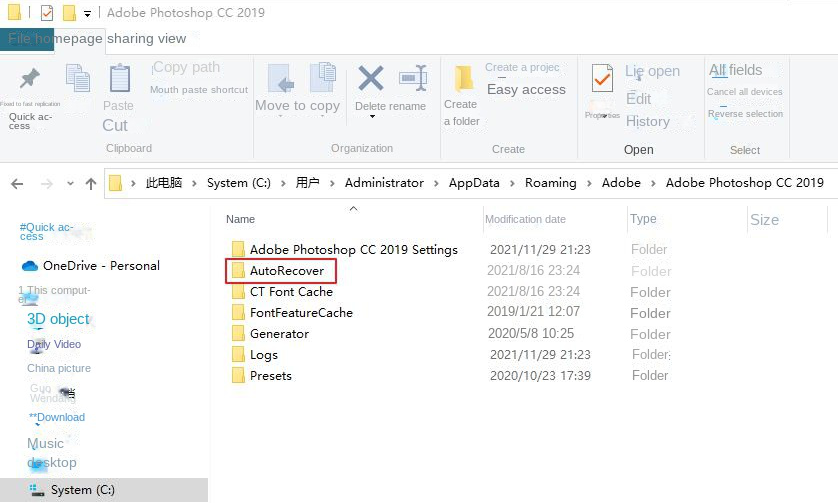Image resolution: width=838 pixels, height=503 pixels.
Task: Open the Customize Quick Access Toolbar arrow
Action: pos(88,14)
